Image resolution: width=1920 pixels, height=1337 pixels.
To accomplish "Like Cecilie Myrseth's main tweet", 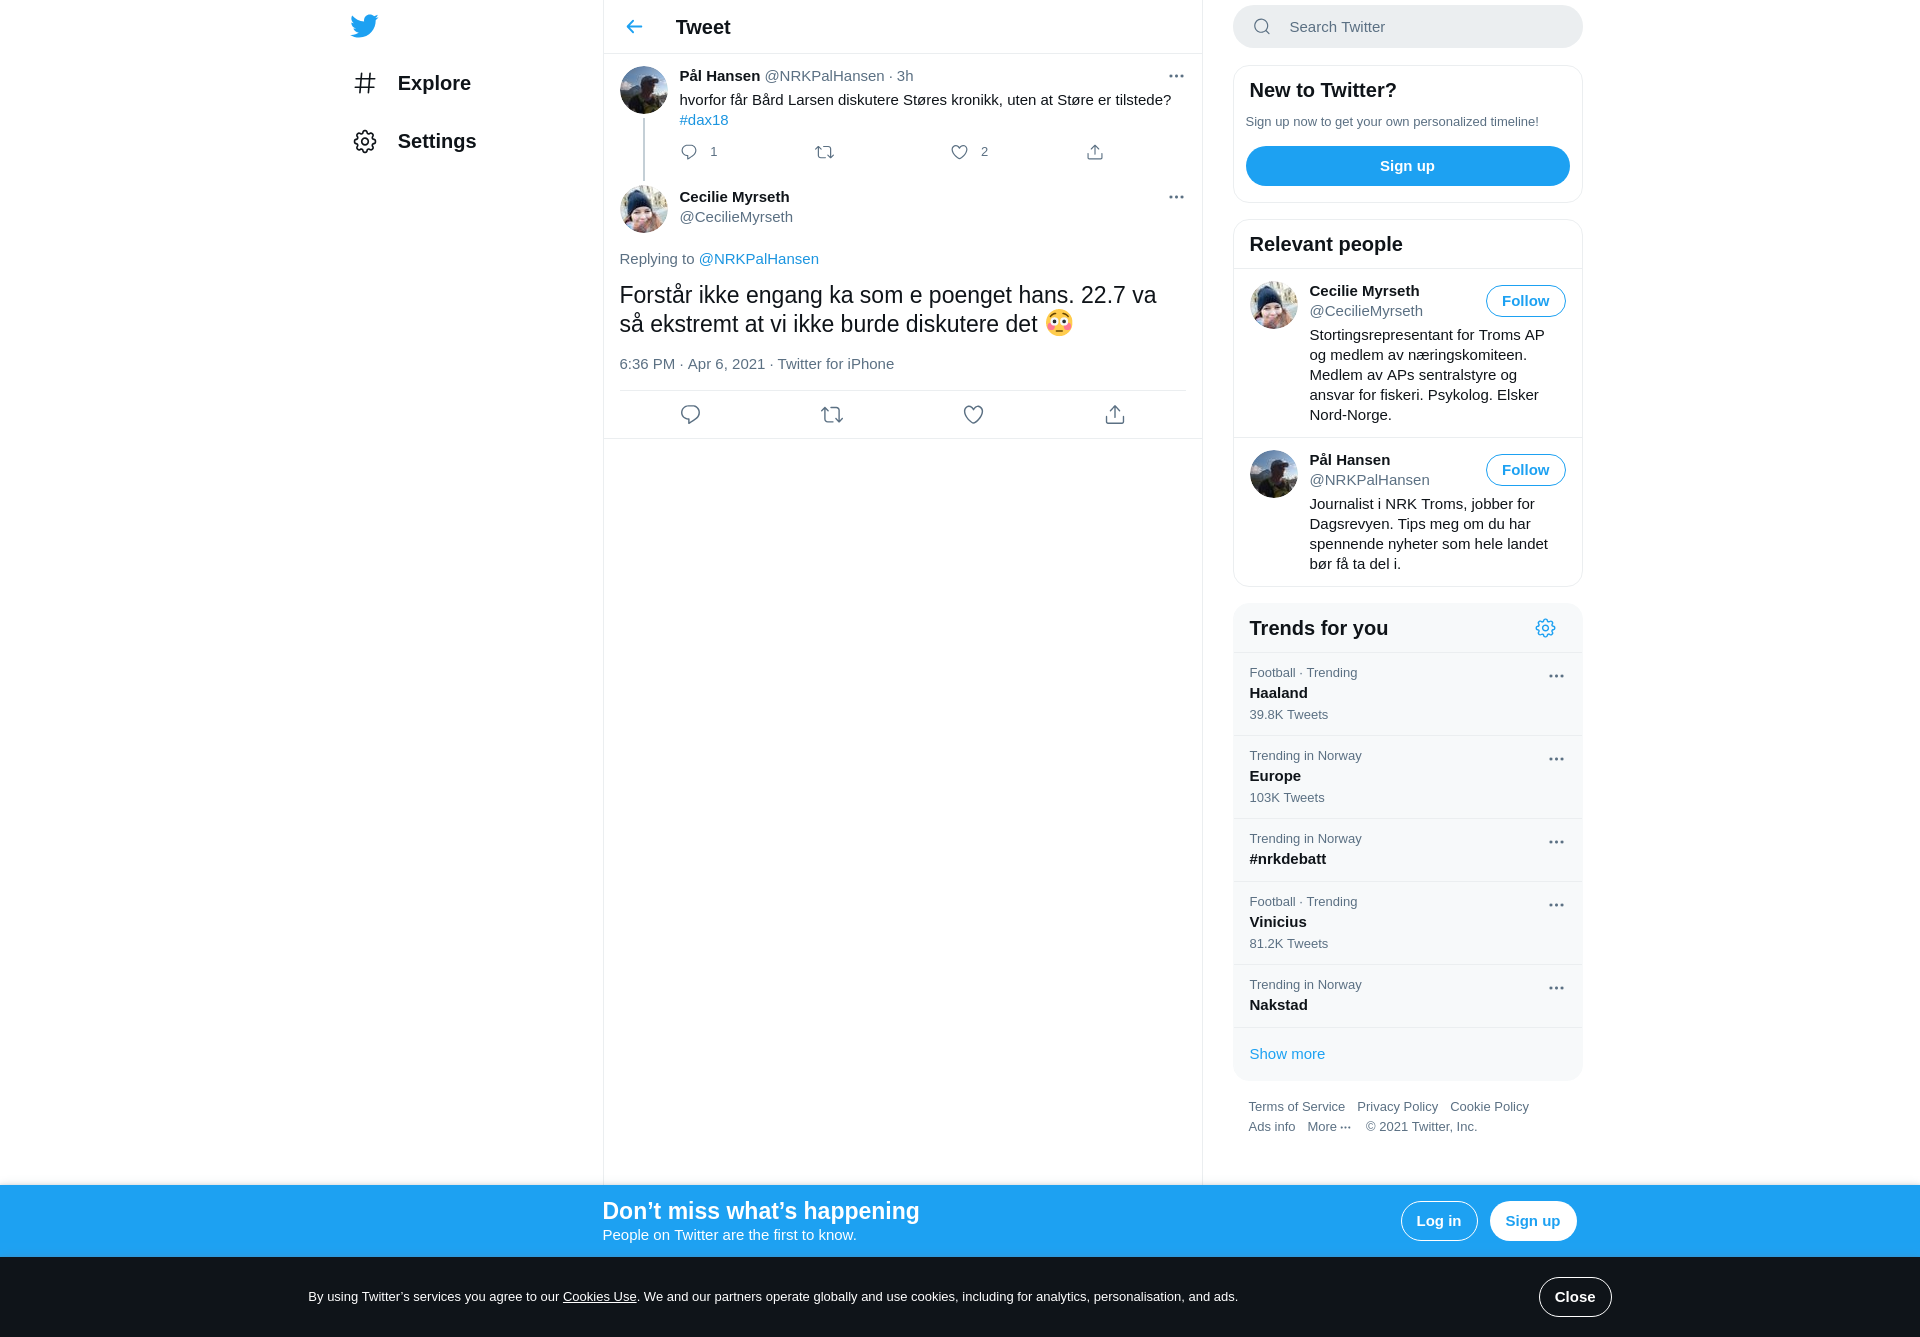I will point(973,414).
